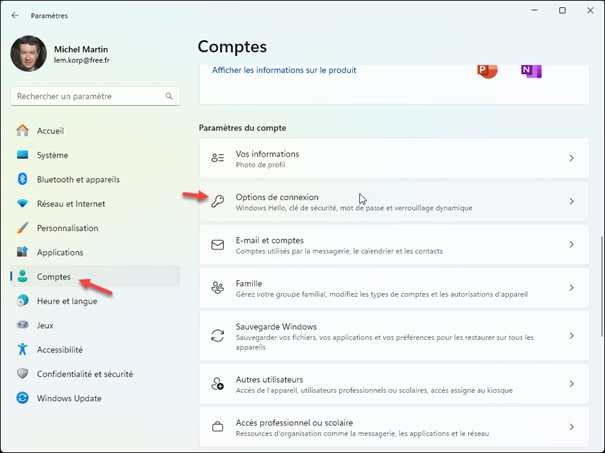Expand the Accès professionnel ou scolaire chevron

[x=571, y=427]
